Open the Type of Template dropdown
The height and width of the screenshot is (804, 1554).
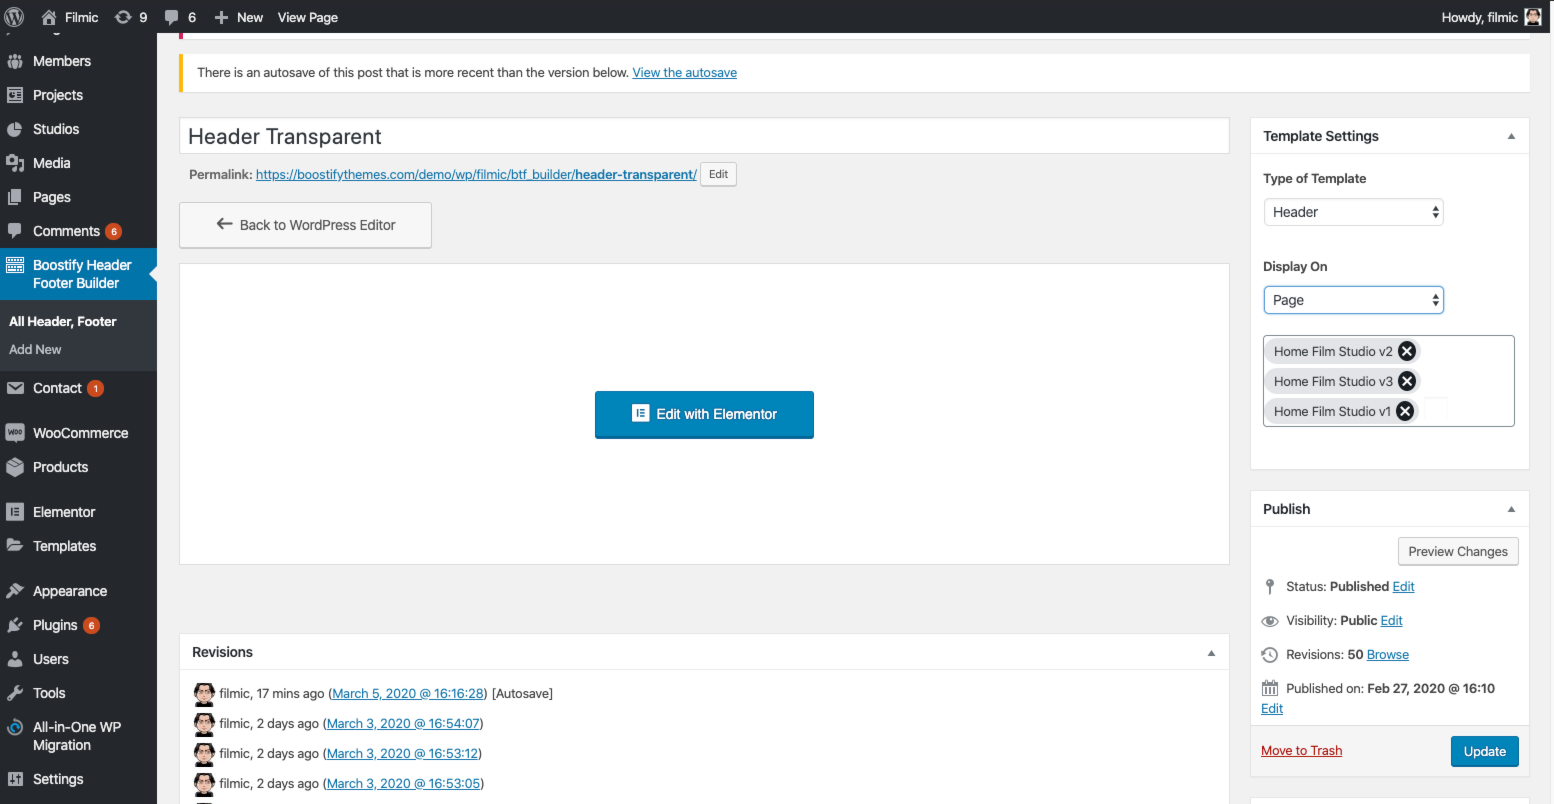coord(1353,212)
